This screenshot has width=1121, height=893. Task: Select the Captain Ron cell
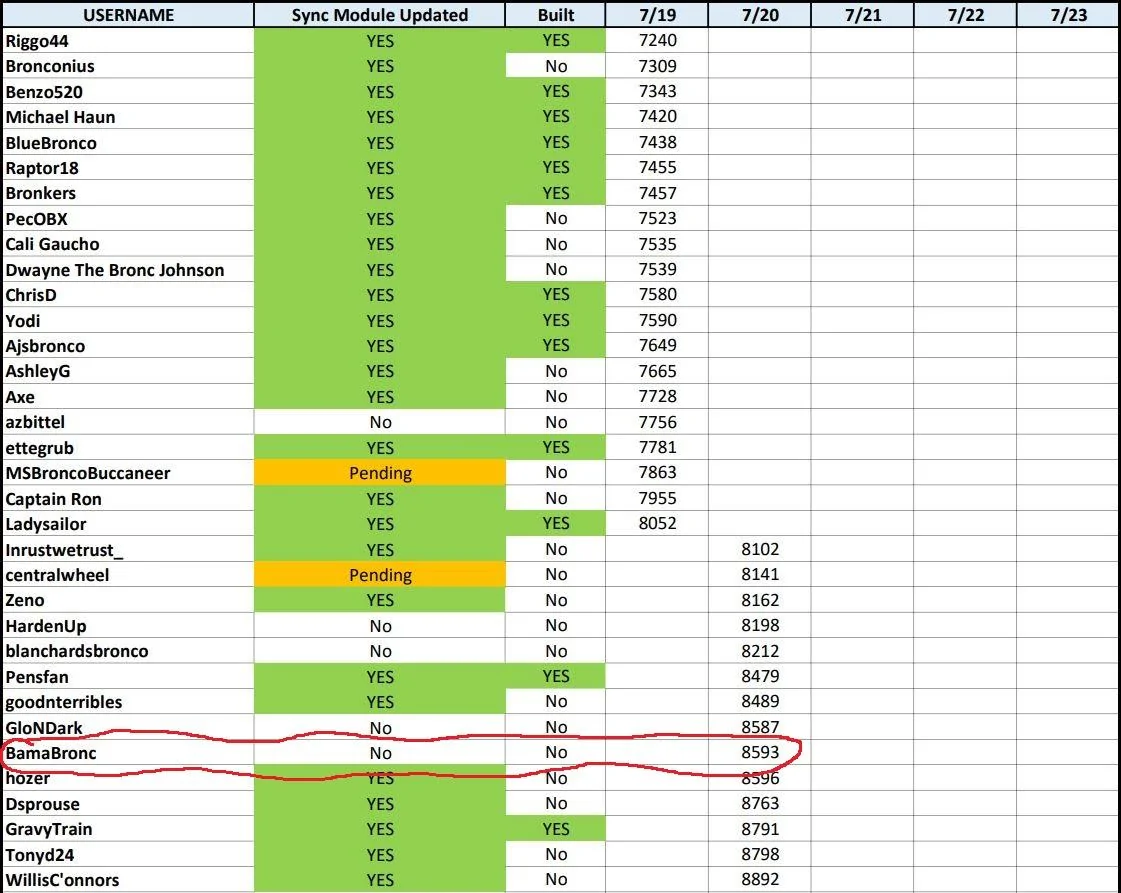(x=128, y=498)
